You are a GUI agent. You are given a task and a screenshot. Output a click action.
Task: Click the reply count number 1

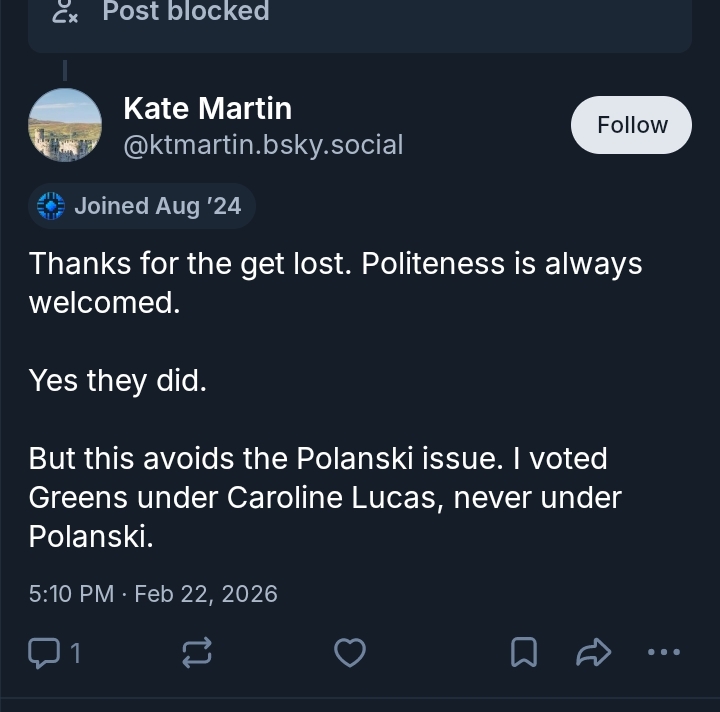75,653
